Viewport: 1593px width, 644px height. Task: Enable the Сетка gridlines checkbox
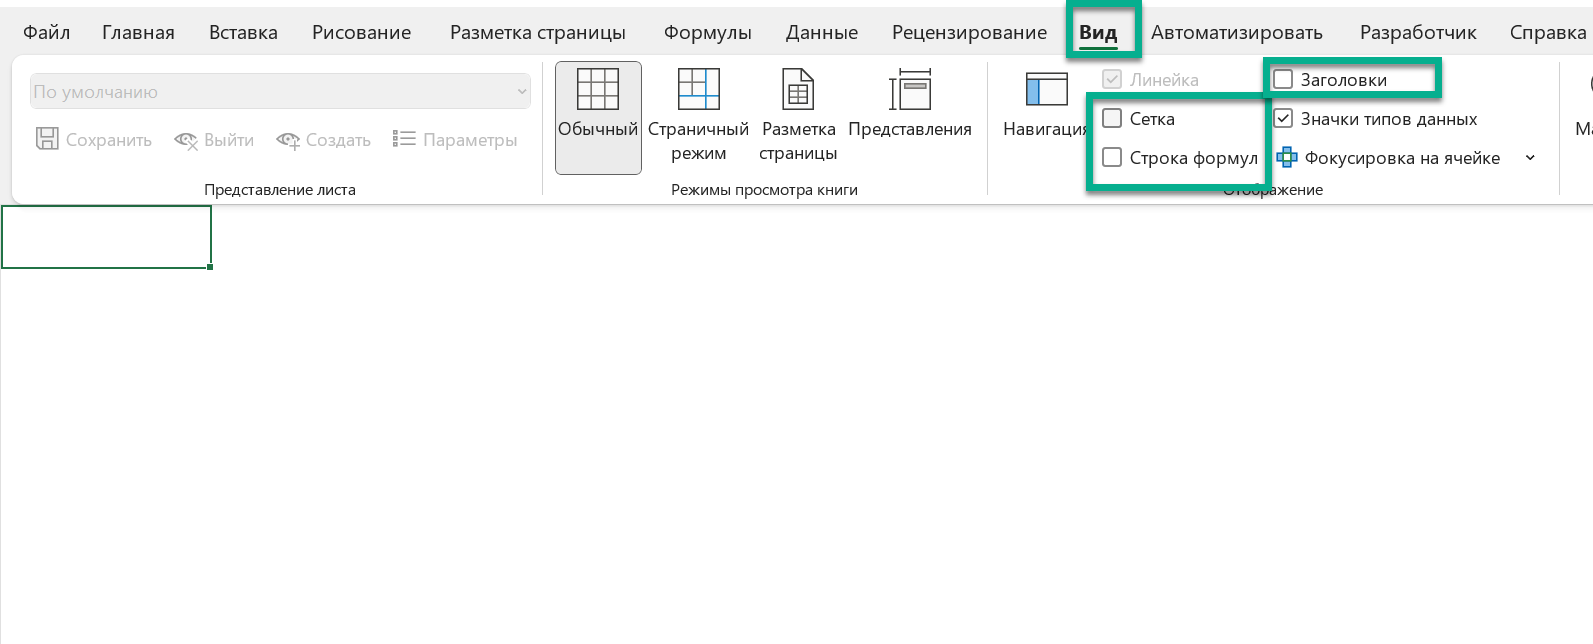(x=1112, y=119)
